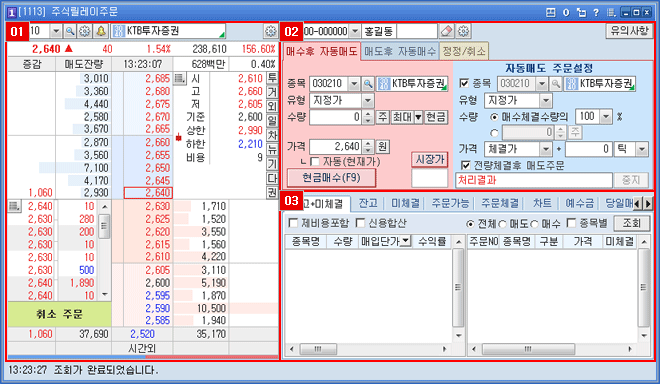Open the 체결가 price dropdown
The width and height of the screenshot is (660, 384).
[x=546, y=149]
